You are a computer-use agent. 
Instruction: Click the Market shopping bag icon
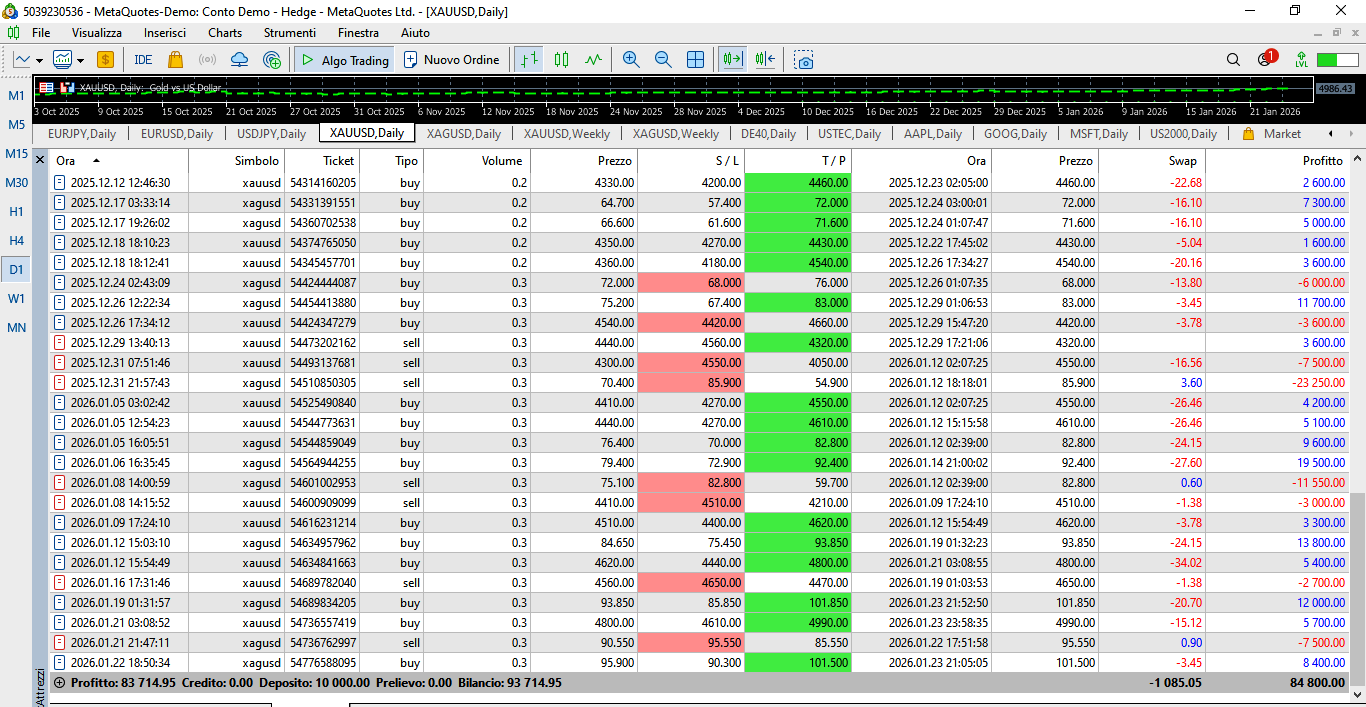pyautogui.click(x=176, y=60)
